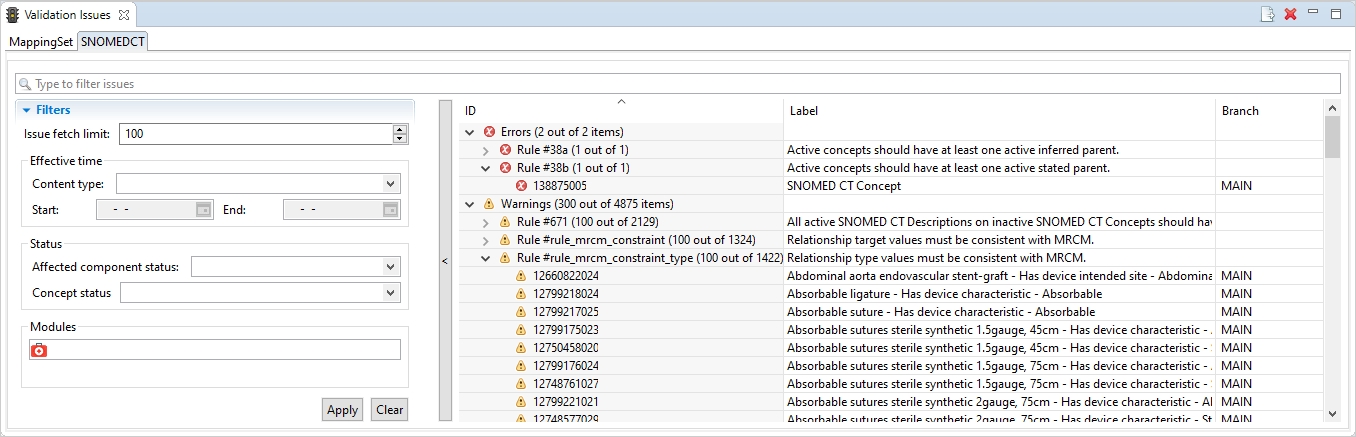Click the red module icon in Modules

pos(39,350)
